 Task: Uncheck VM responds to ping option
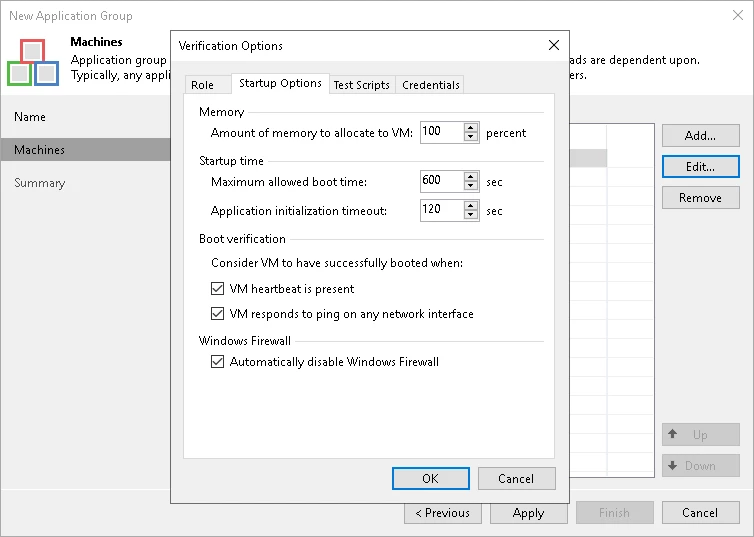218,314
